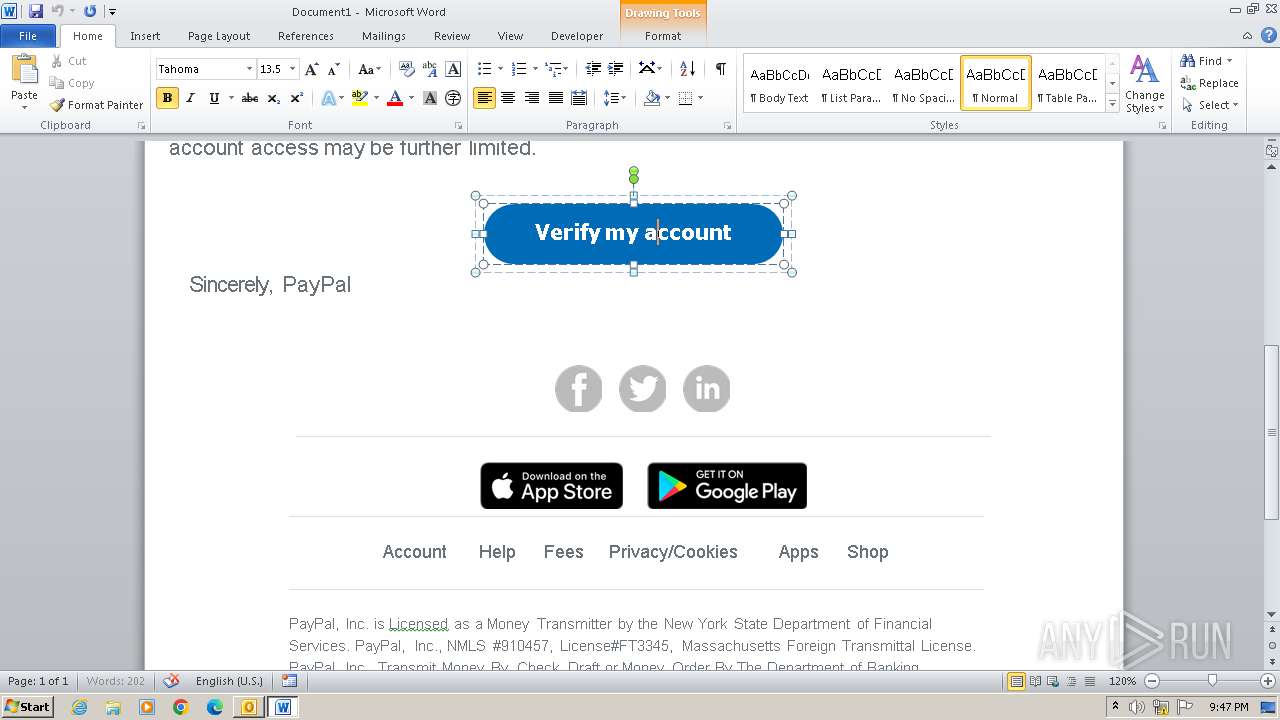The width and height of the screenshot is (1280, 720).
Task: Open the font size dropdown
Action: pos(293,69)
